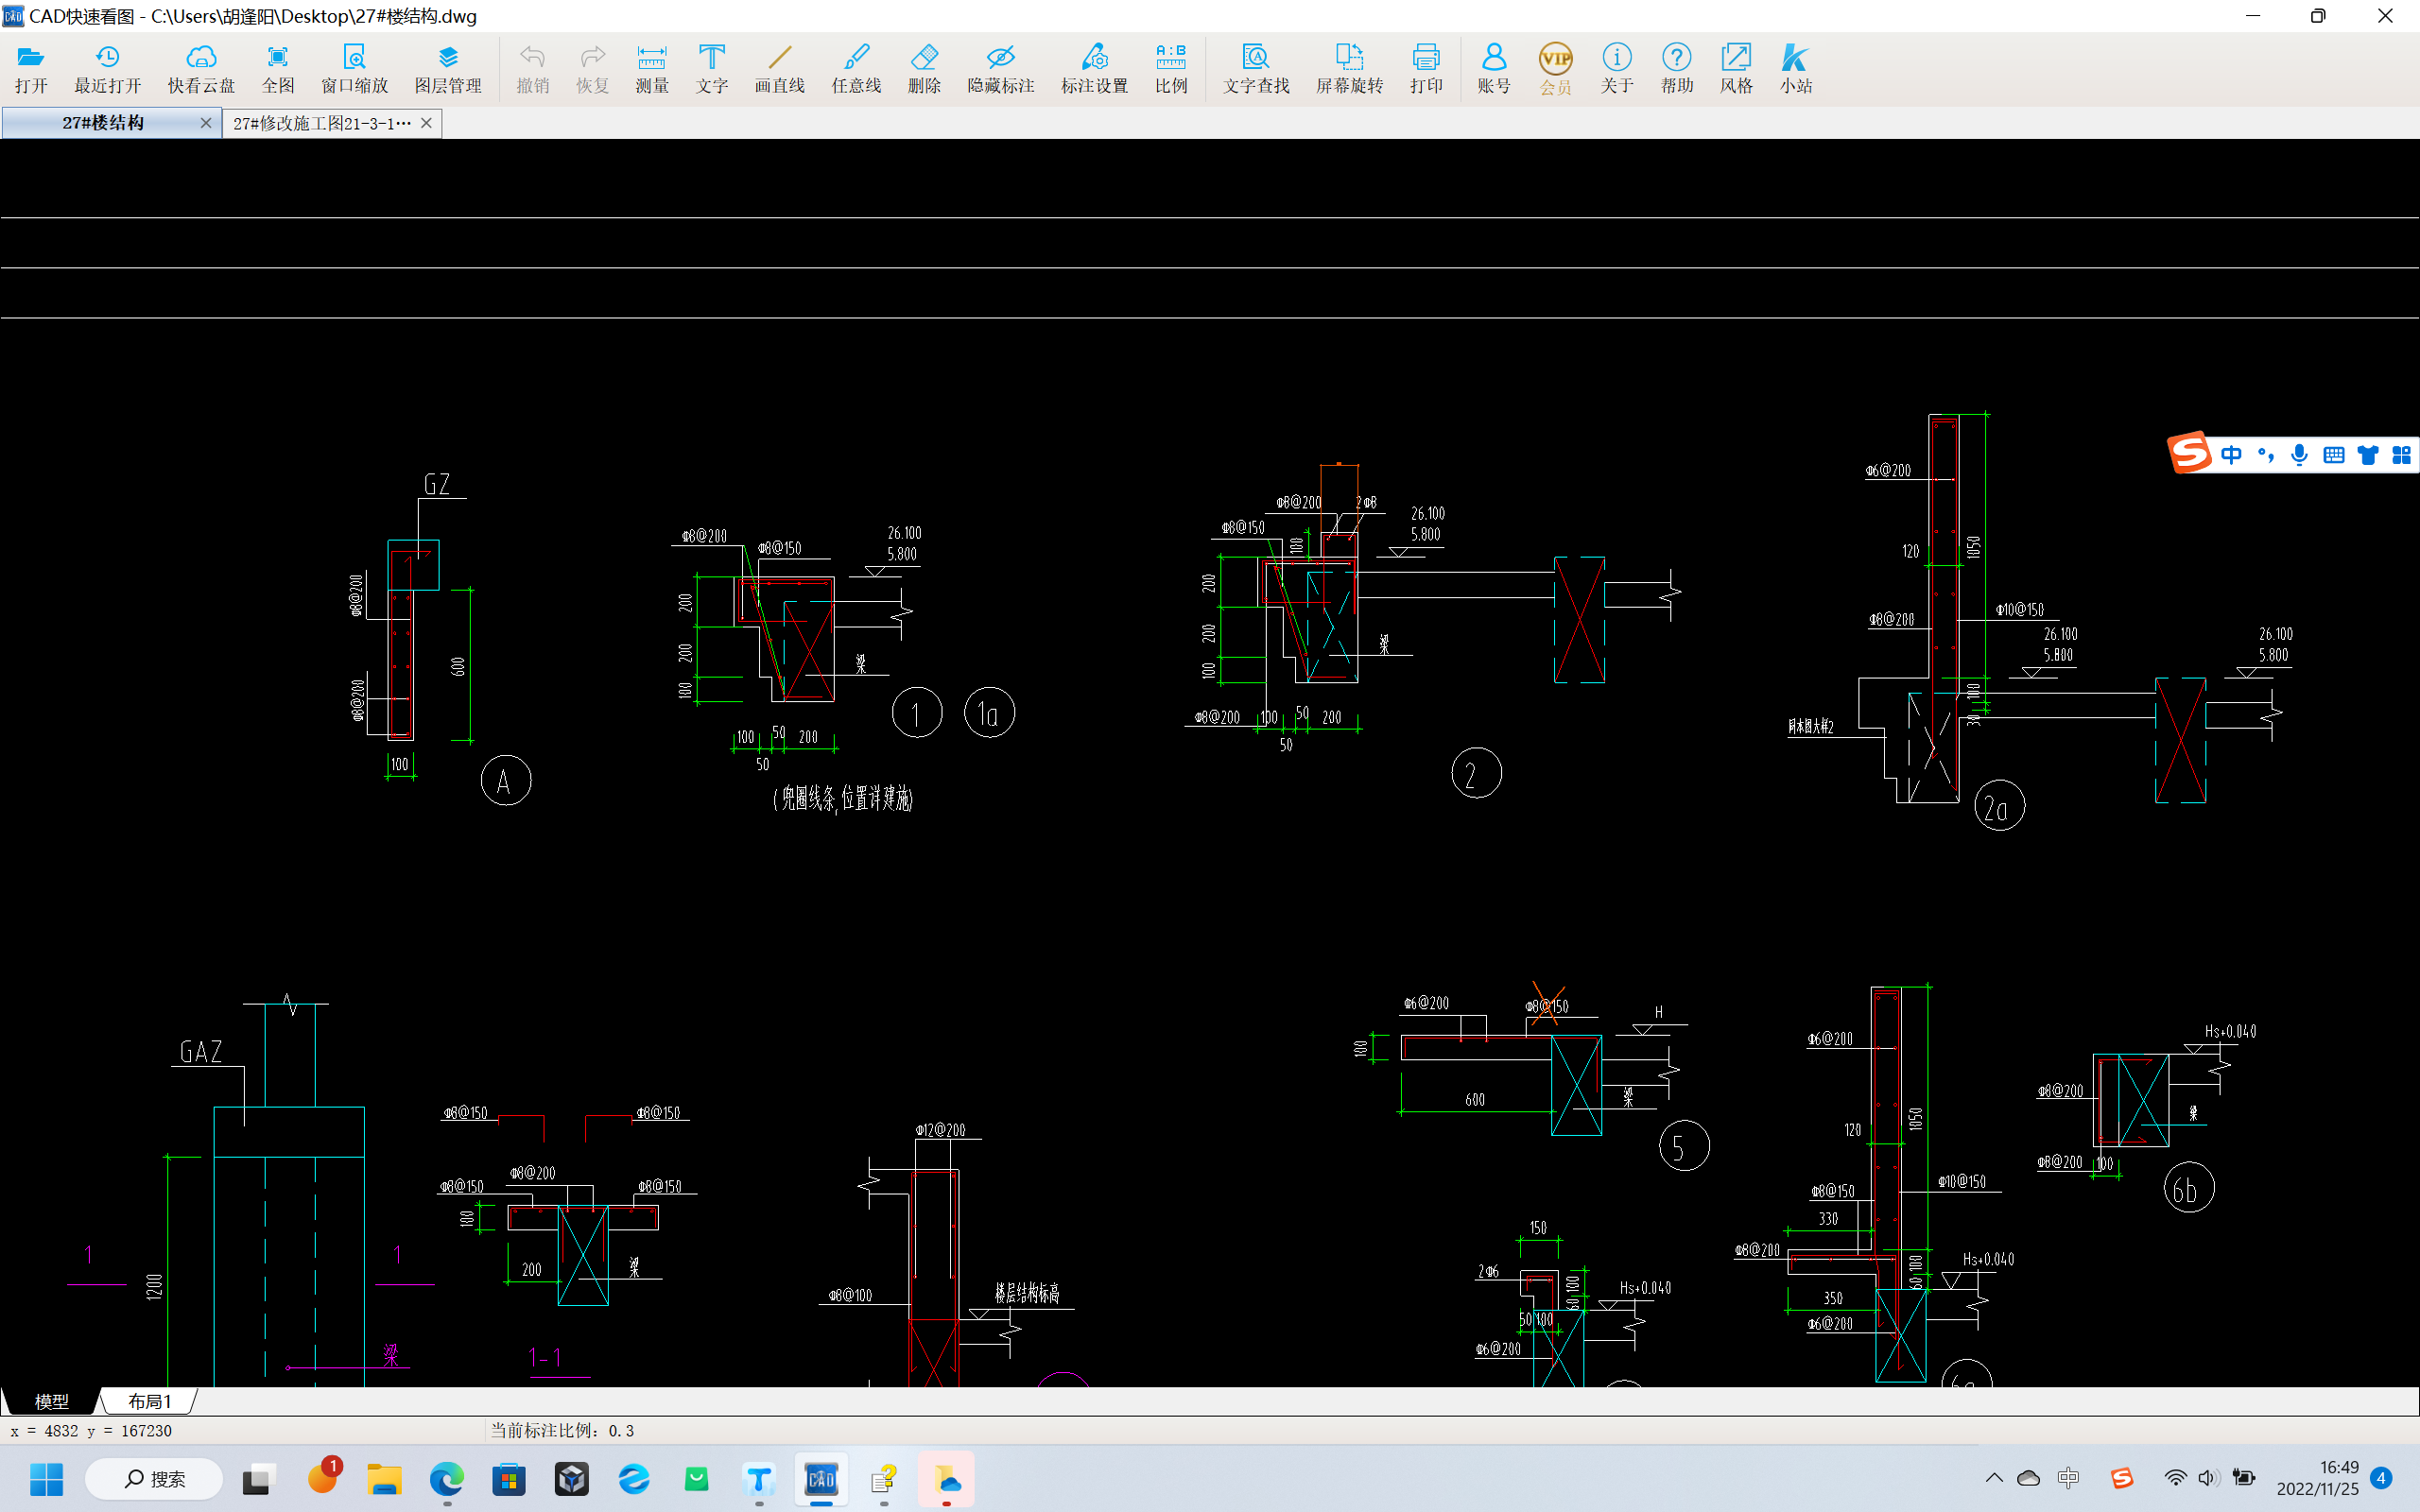The image size is (2420, 1512).
Task: Switch to the 布局1 layout tab
Action: pyautogui.click(x=149, y=1401)
